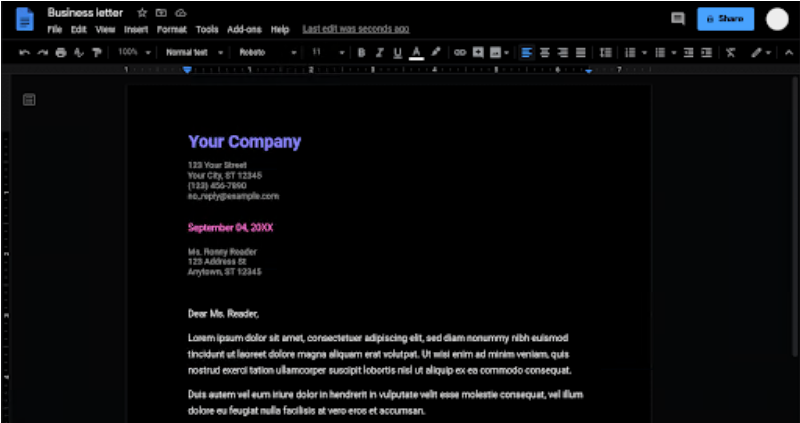Screen dimensions: 800x423
Task: Star the Business letter document
Action: pos(143,13)
